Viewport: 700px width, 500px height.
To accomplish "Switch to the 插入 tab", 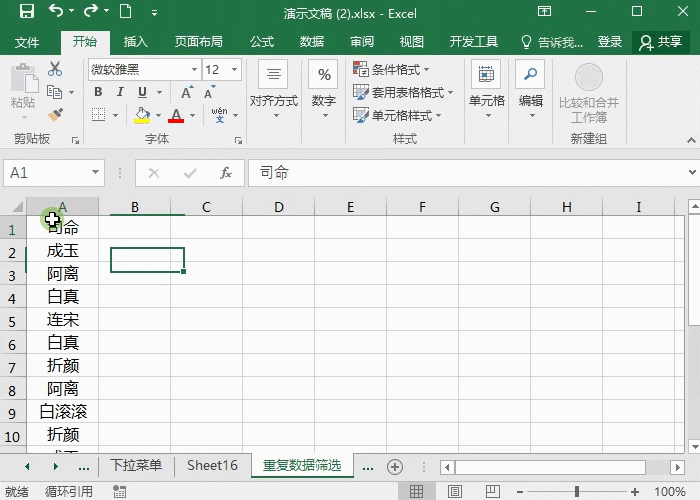I will point(135,42).
